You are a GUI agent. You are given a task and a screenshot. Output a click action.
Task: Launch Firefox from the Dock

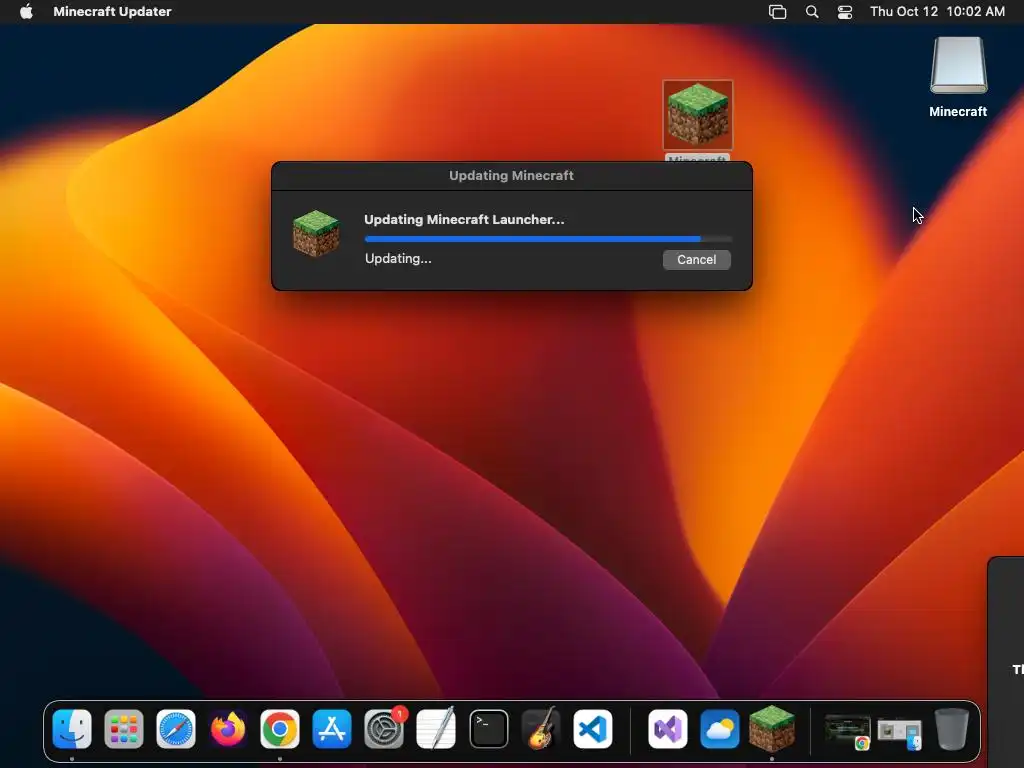[x=228, y=729]
